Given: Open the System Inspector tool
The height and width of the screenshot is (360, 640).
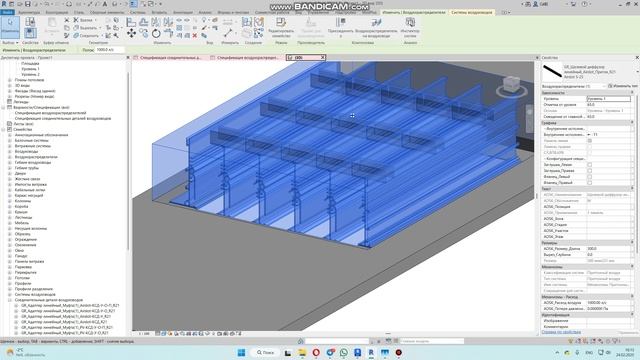Looking at the screenshot, I should click(x=410, y=27).
